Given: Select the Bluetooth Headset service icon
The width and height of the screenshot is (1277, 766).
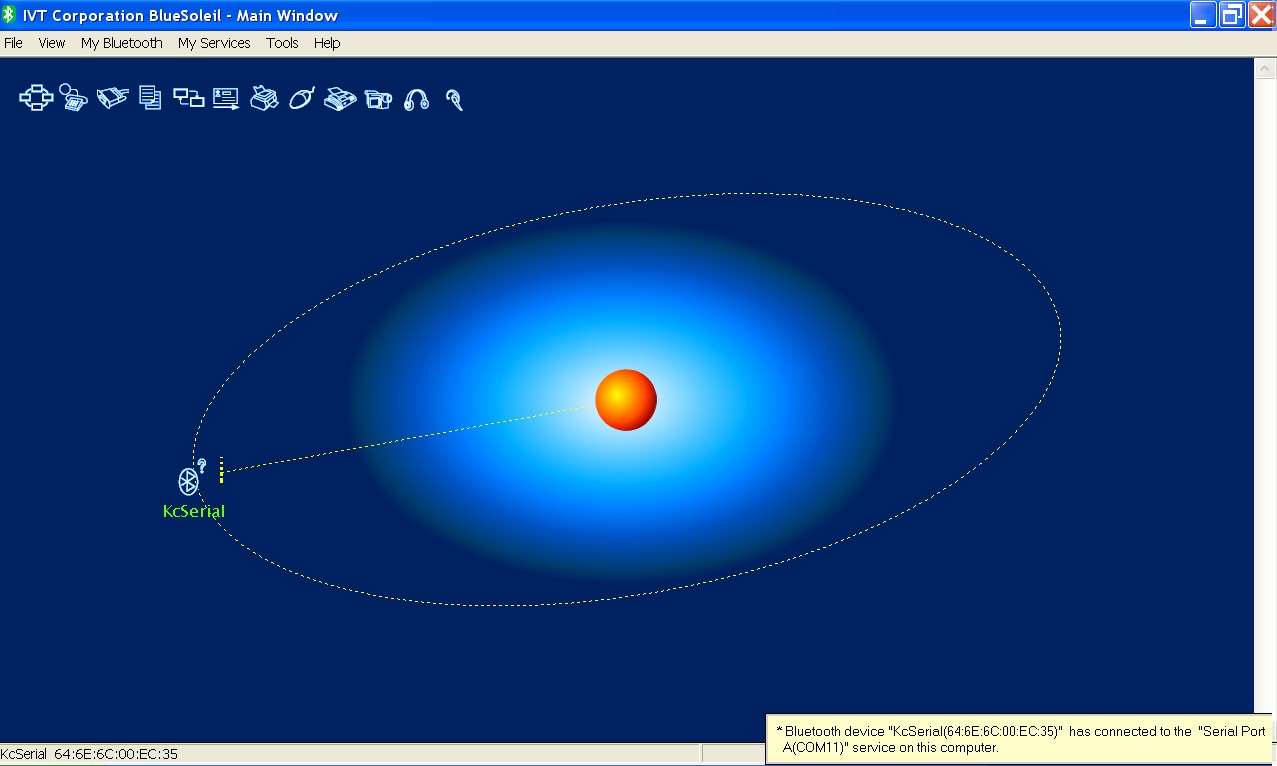Looking at the screenshot, I should tap(454, 99).
